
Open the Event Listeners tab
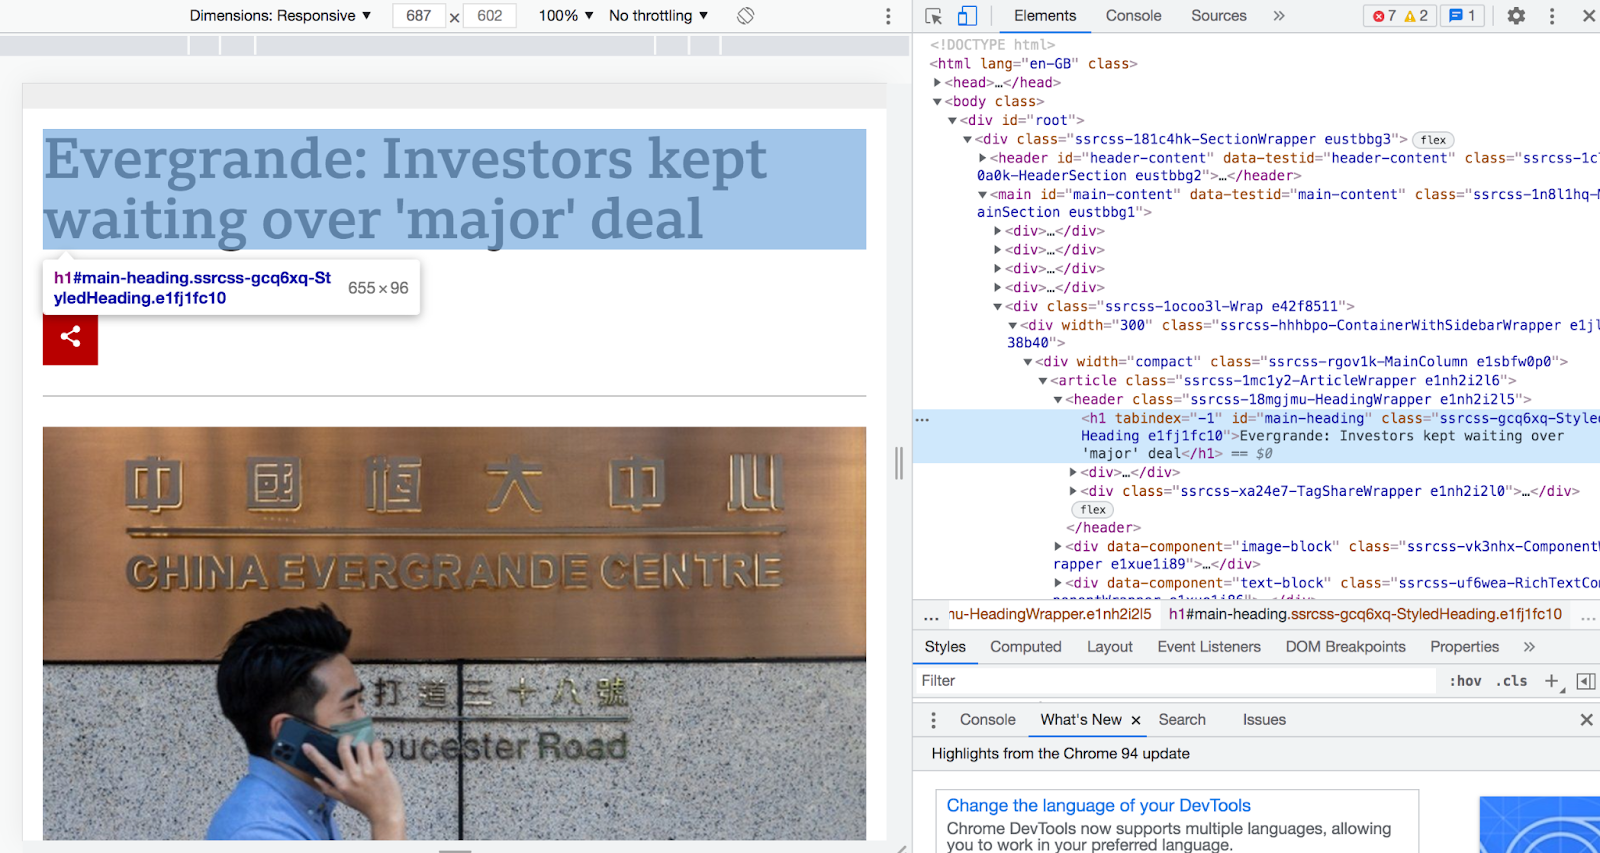[1208, 647]
